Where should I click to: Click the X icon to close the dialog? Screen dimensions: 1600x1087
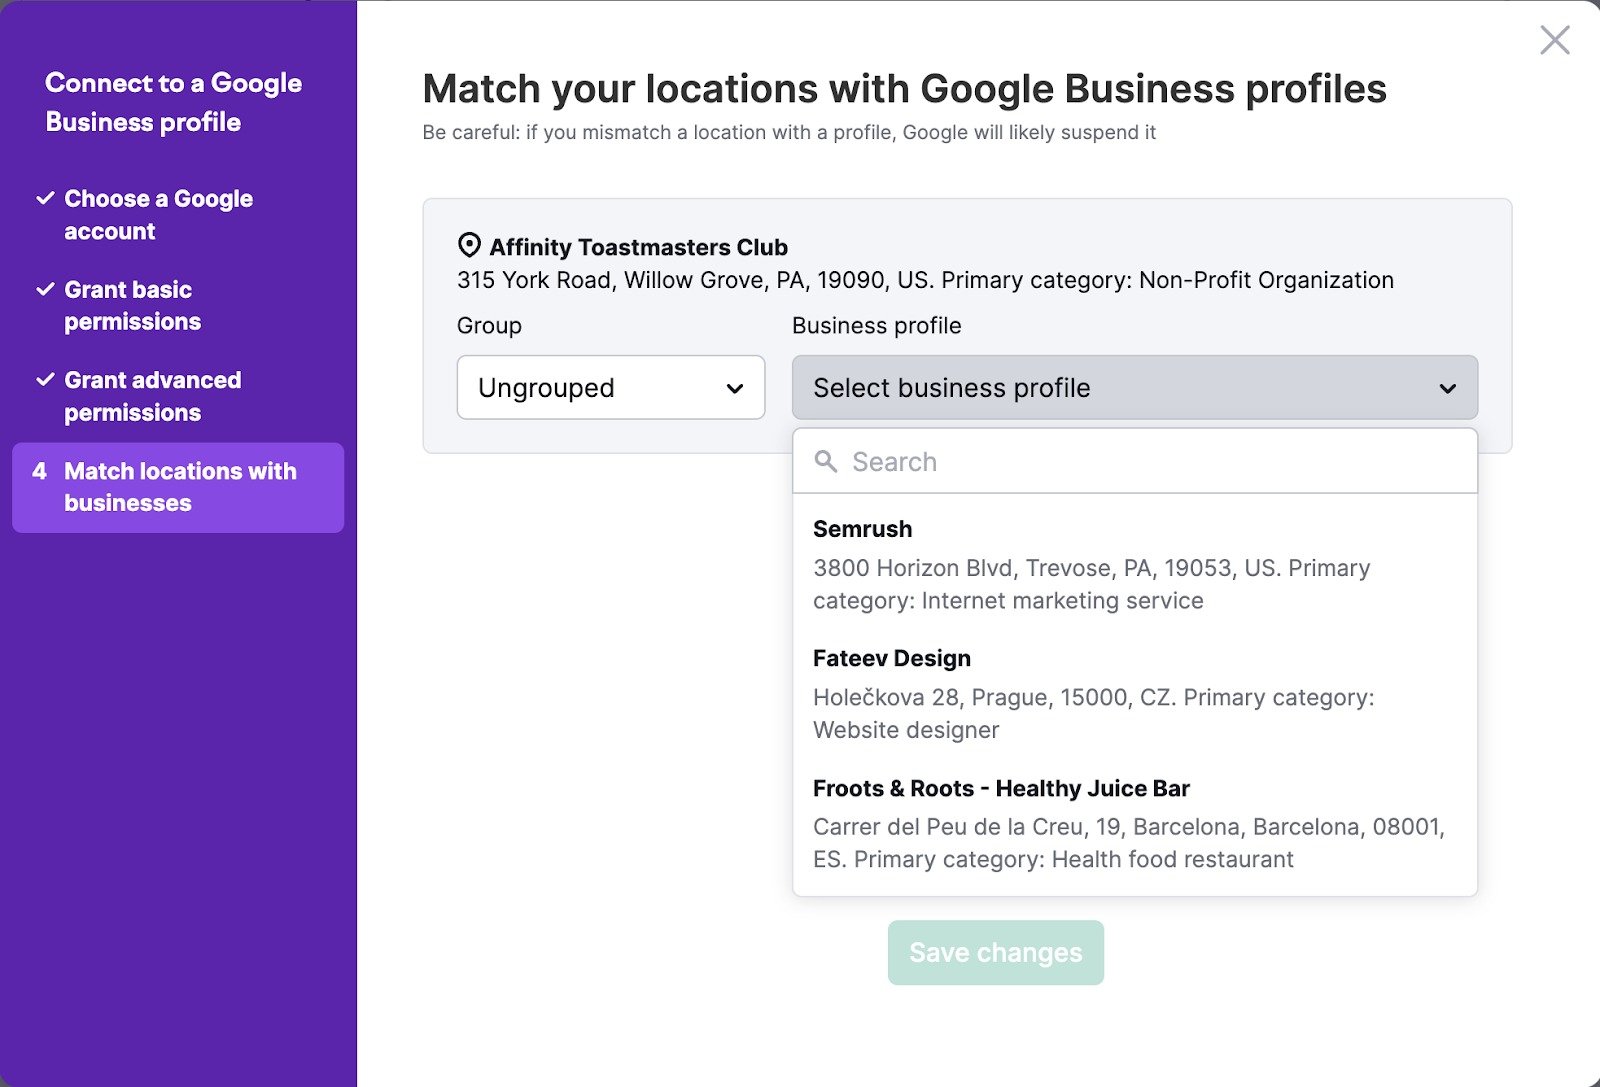(x=1556, y=40)
